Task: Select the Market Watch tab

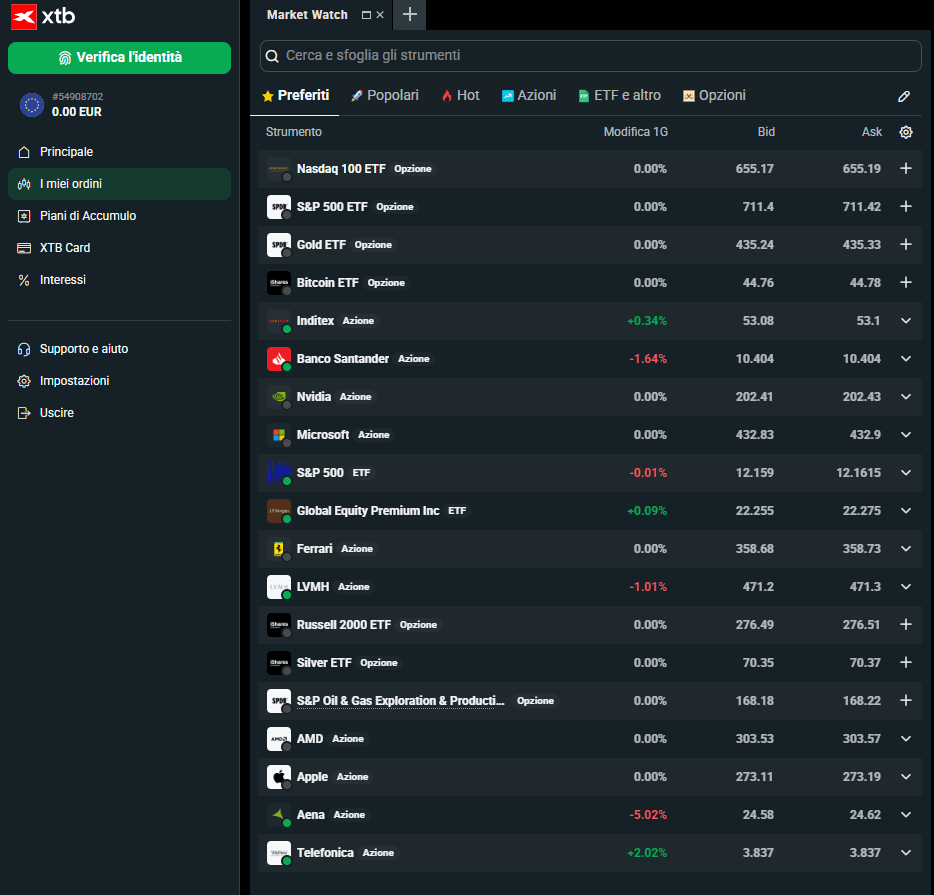Action: click(307, 15)
